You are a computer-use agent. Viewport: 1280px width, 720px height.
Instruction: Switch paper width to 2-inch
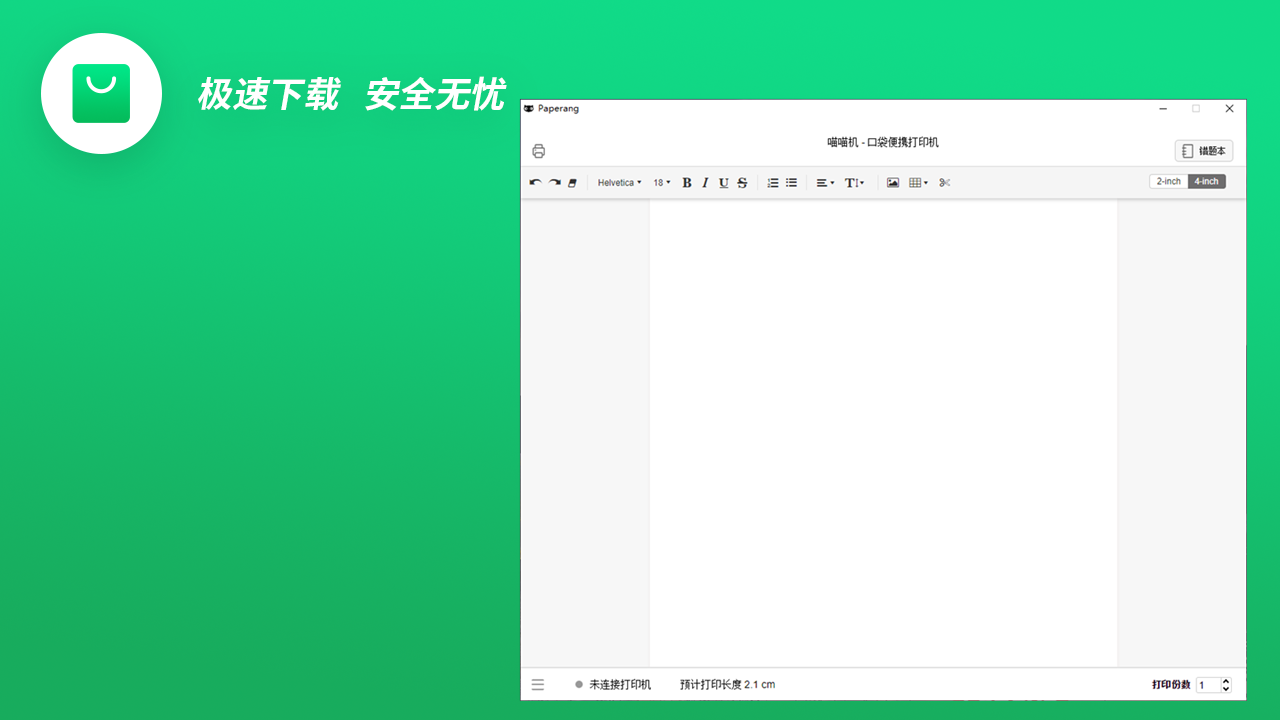click(1168, 181)
